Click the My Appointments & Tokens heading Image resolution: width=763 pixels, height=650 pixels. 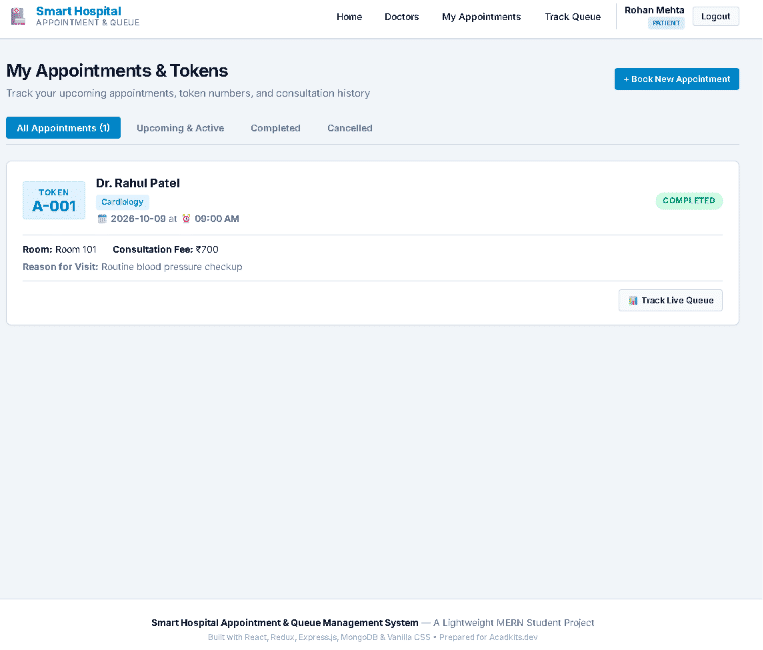coord(117,71)
